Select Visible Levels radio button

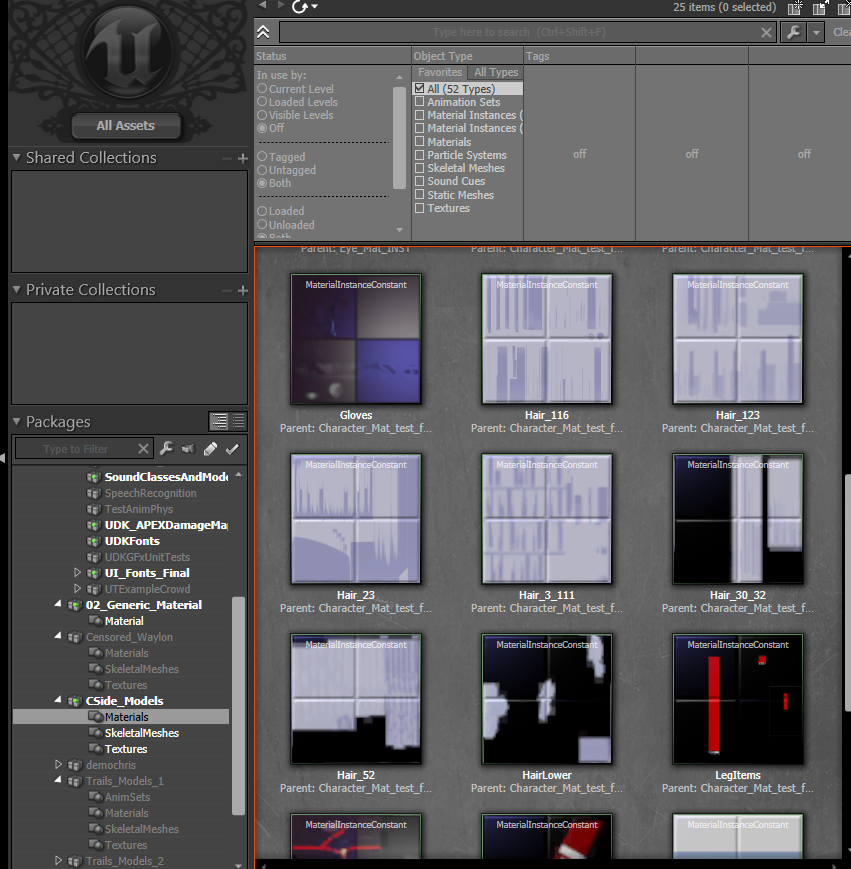[x=263, y=115]
